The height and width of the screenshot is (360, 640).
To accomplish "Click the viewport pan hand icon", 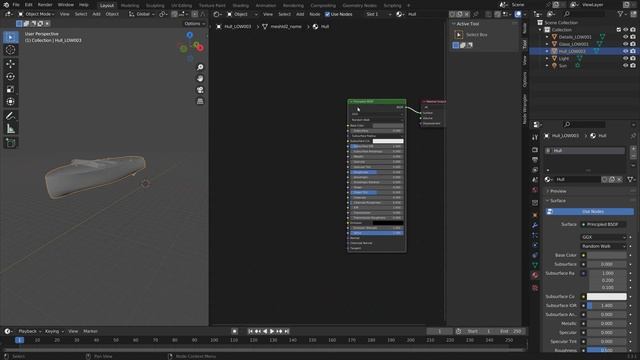I will pos(200,78).
